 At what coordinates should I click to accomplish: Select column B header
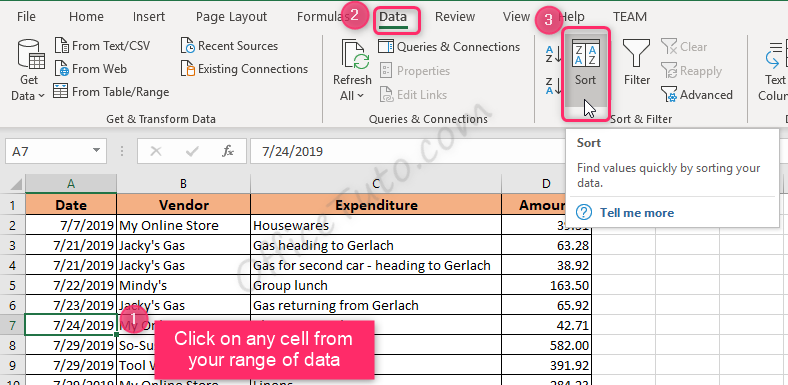183,184
